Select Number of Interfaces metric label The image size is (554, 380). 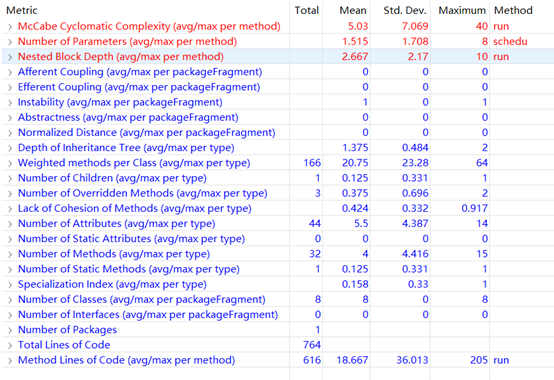148,315
